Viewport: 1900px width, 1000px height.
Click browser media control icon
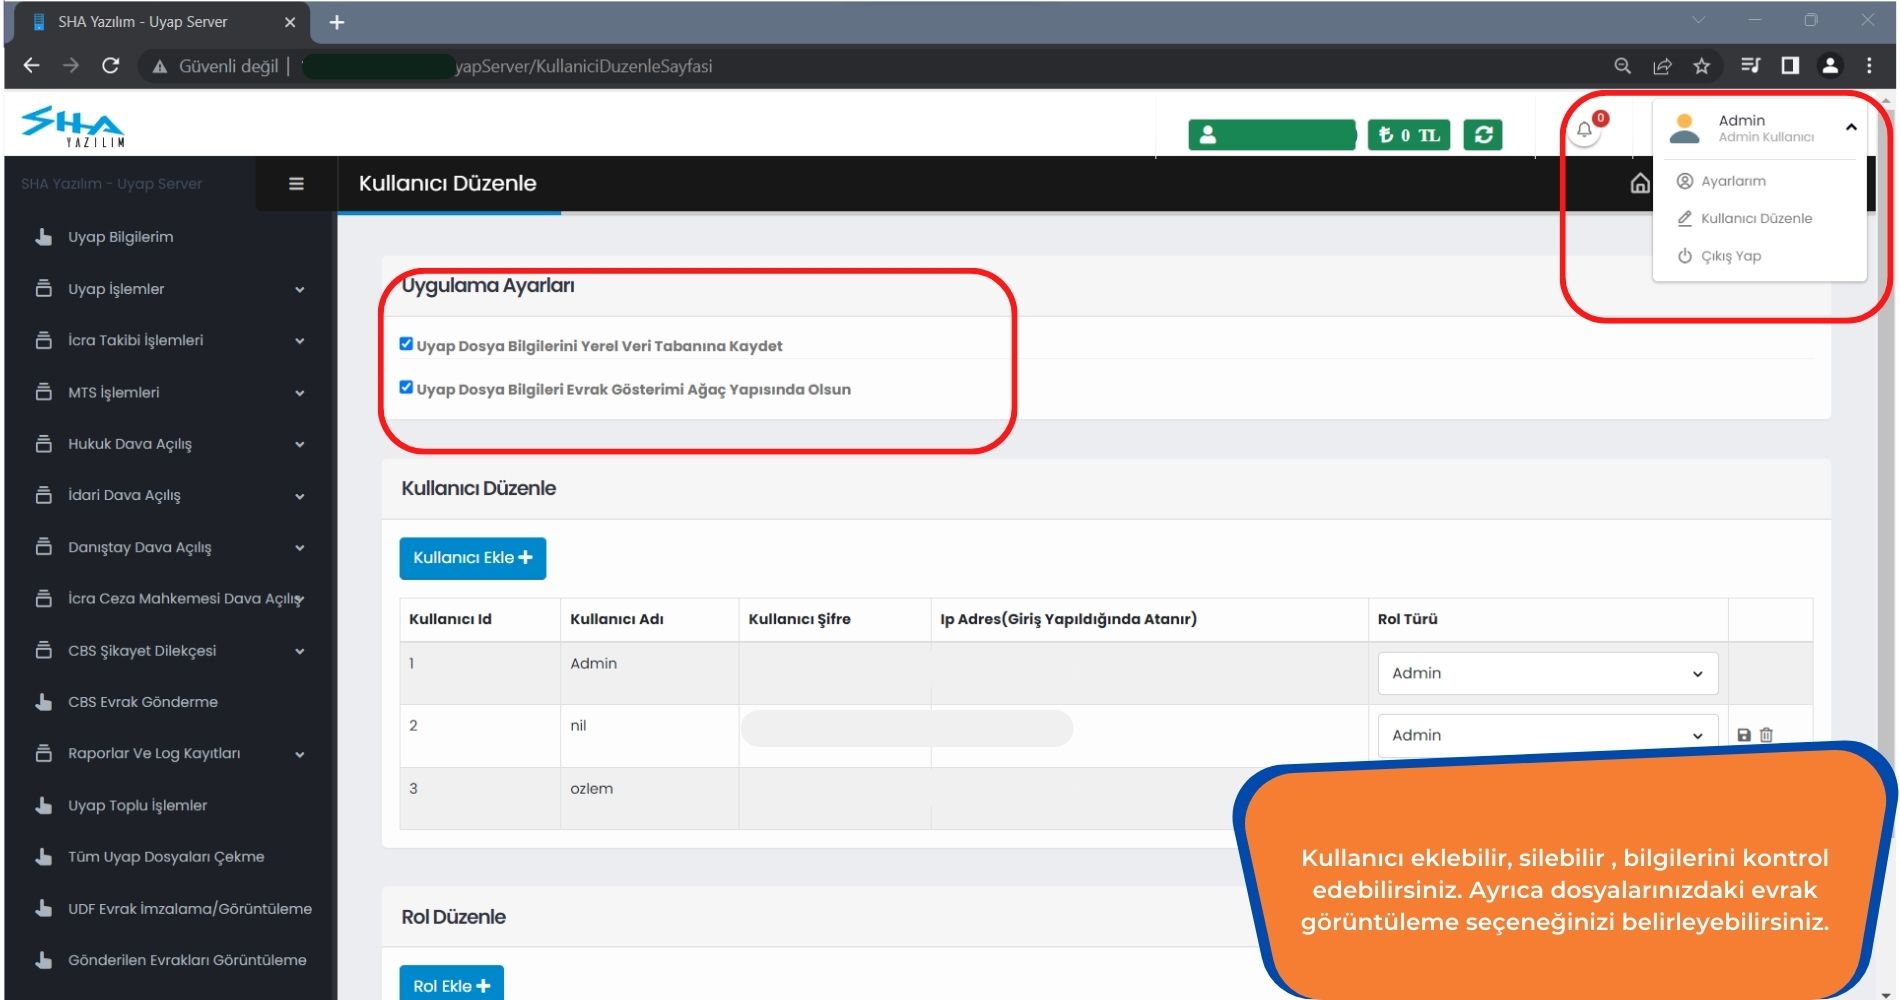point(1750,66)
